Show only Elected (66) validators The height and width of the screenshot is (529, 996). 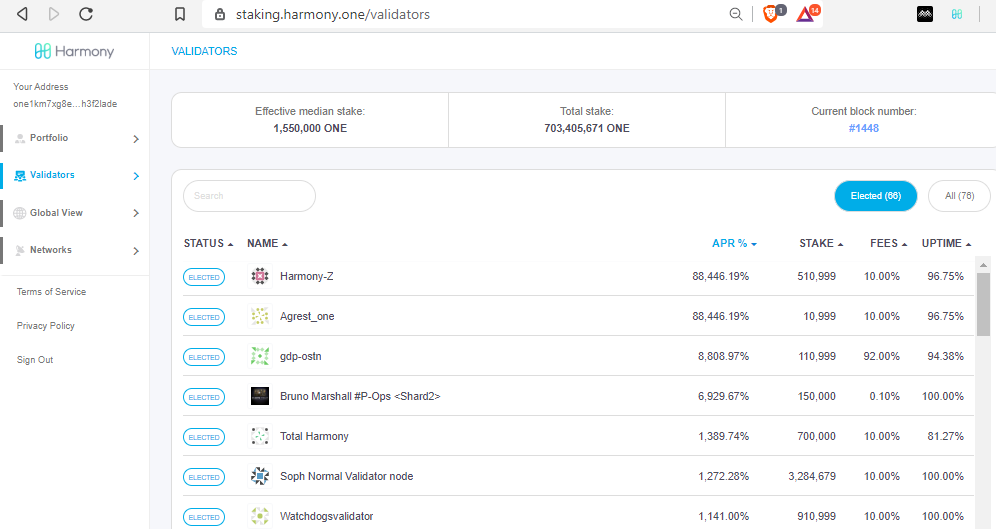point(875,196)
